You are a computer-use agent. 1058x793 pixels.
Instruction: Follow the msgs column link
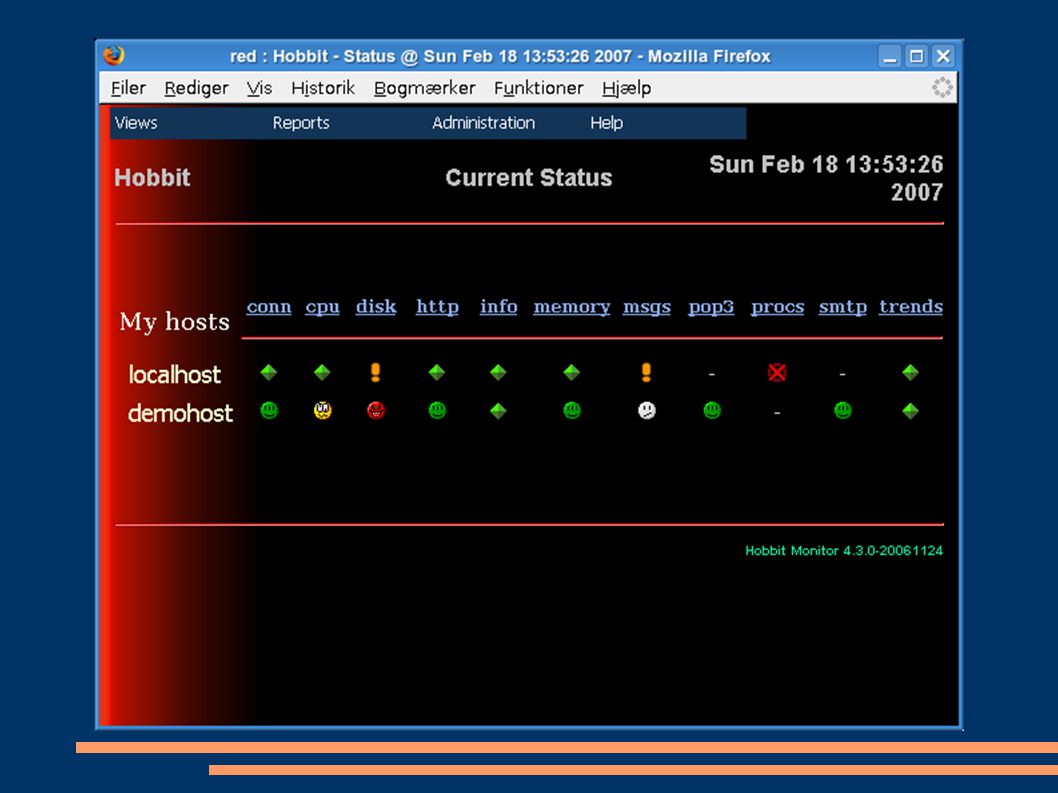pyautogui.click(x=646, y=306)
